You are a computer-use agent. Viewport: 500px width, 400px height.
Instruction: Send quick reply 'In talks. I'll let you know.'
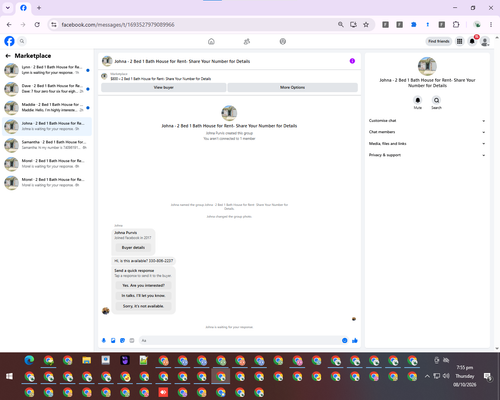coord(143,296)
